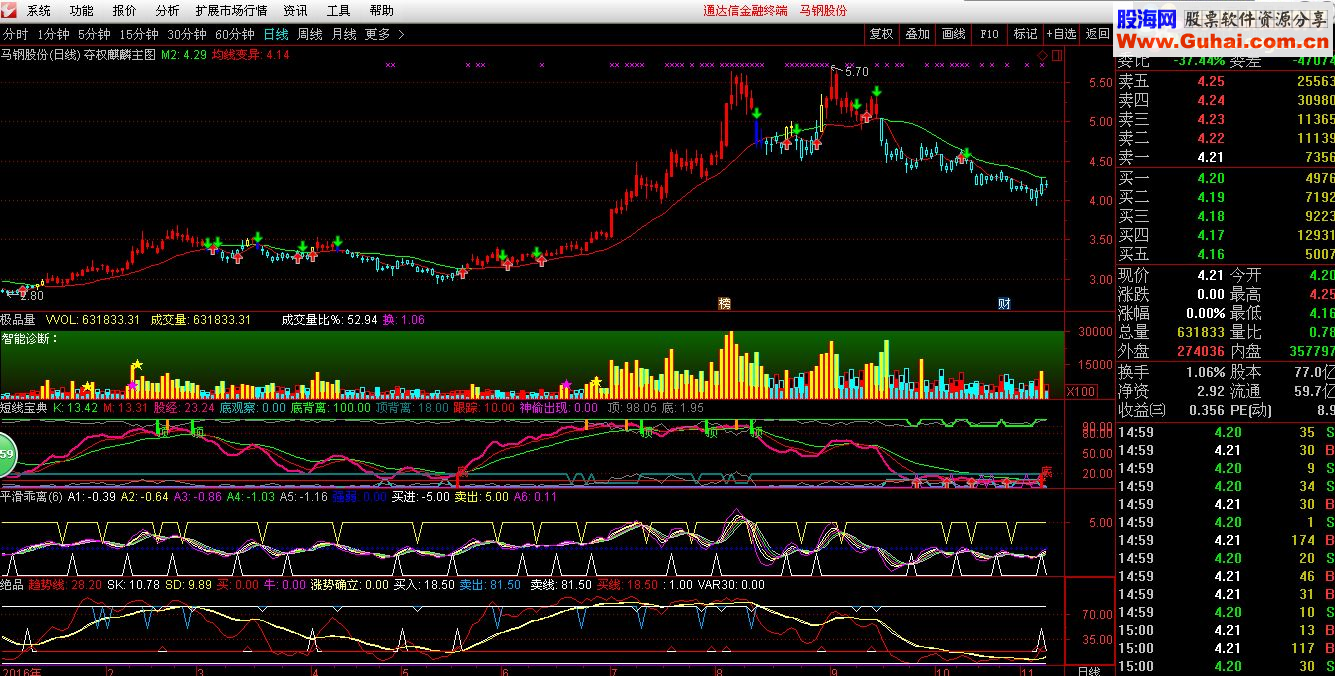Click the 日线 corner tab on the date axis
Viewport: 1335px width, 676px height.
click(1089, 670)
